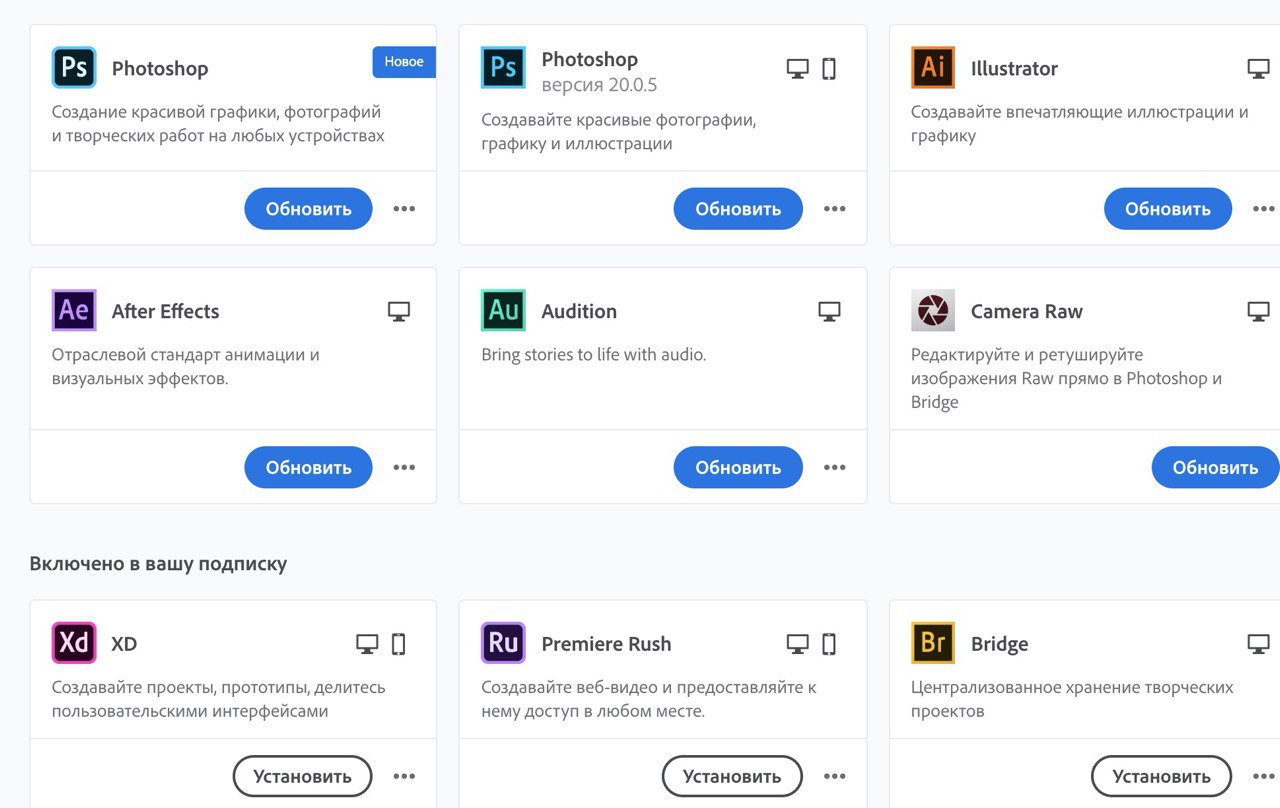This screenshot has height=808, width=1280.
Task: Click the "Illustrator" title text
Action: point(1014,69)
